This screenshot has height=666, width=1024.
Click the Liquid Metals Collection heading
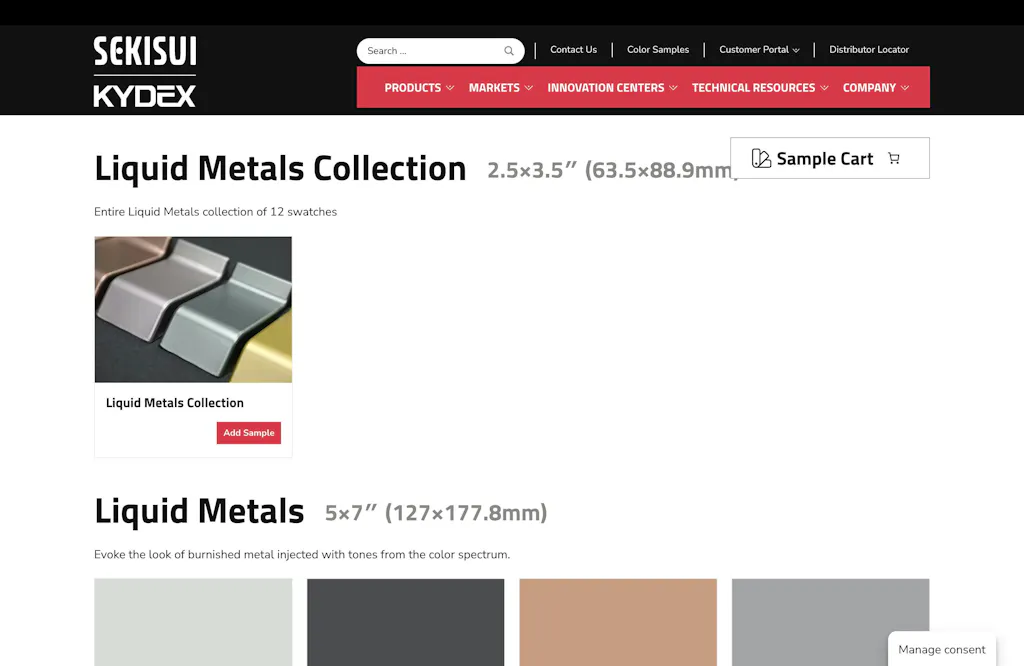(280, 168)
